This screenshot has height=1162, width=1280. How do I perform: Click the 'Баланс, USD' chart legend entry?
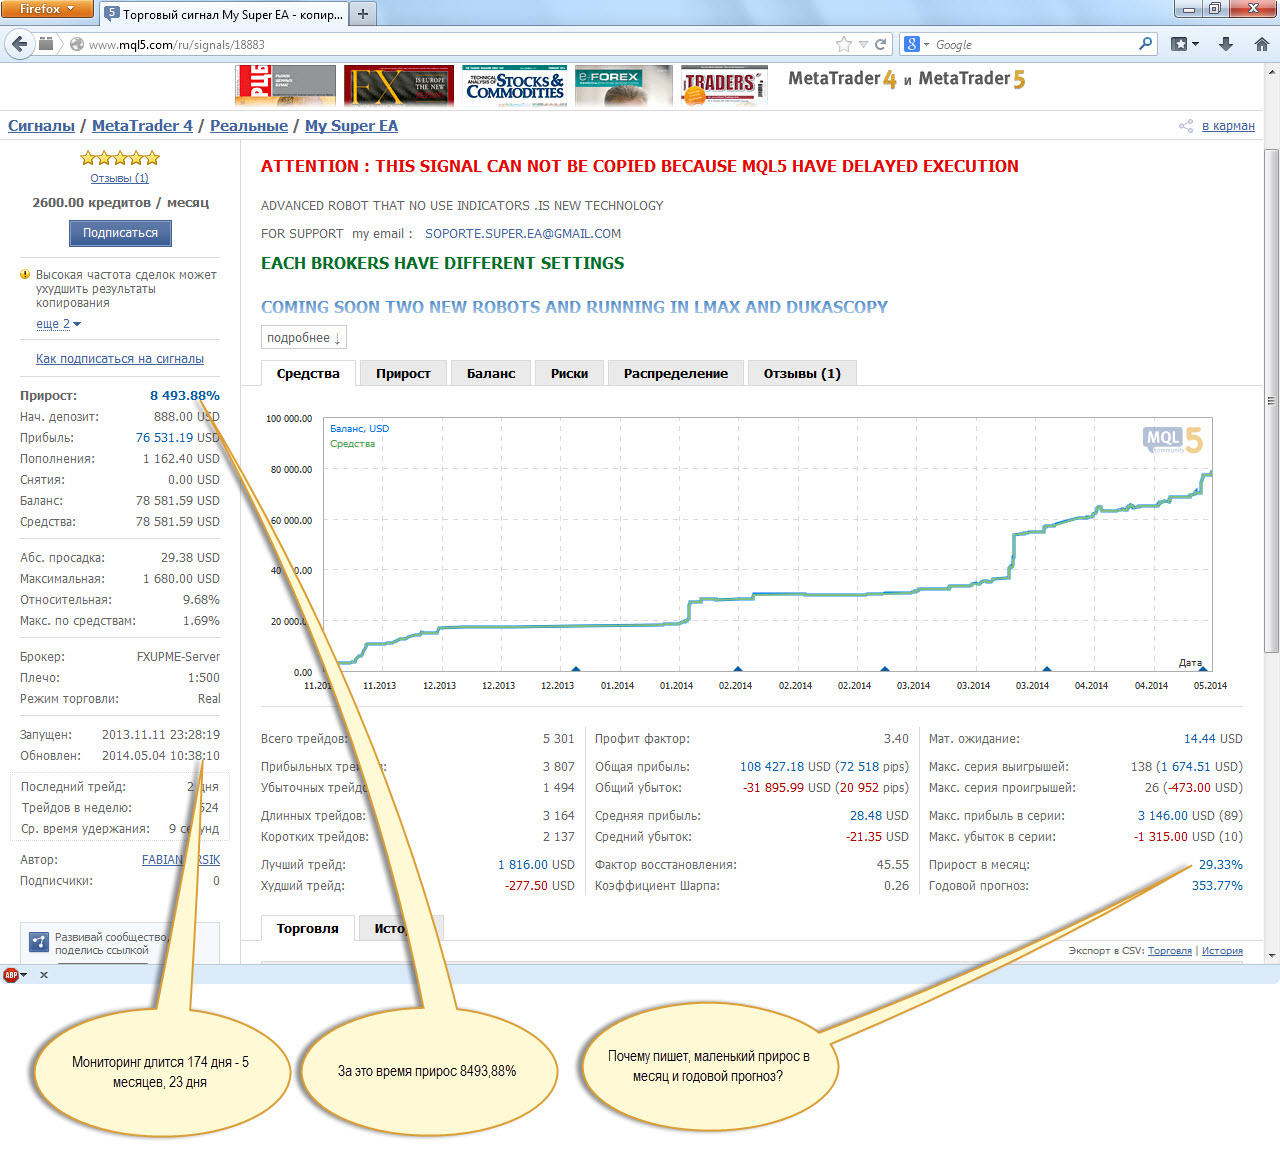pyautogui.click(x=360, y=429)
